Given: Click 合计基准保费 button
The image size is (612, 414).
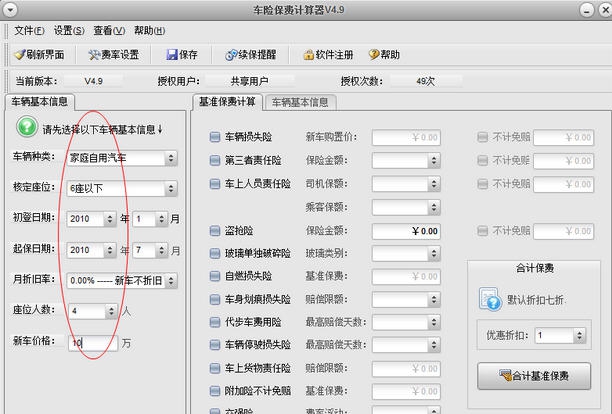Looking at the screenshot, I should click(534, 376).
